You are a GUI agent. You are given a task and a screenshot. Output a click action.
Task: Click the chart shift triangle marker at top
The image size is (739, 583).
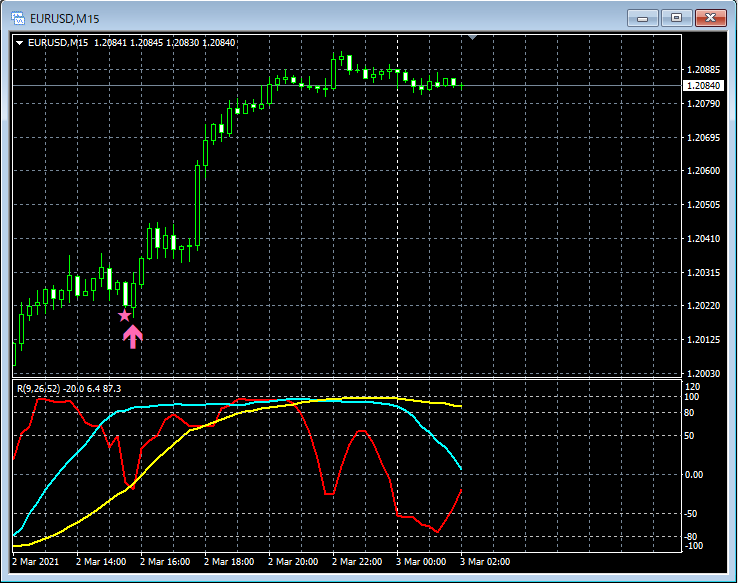473,37
